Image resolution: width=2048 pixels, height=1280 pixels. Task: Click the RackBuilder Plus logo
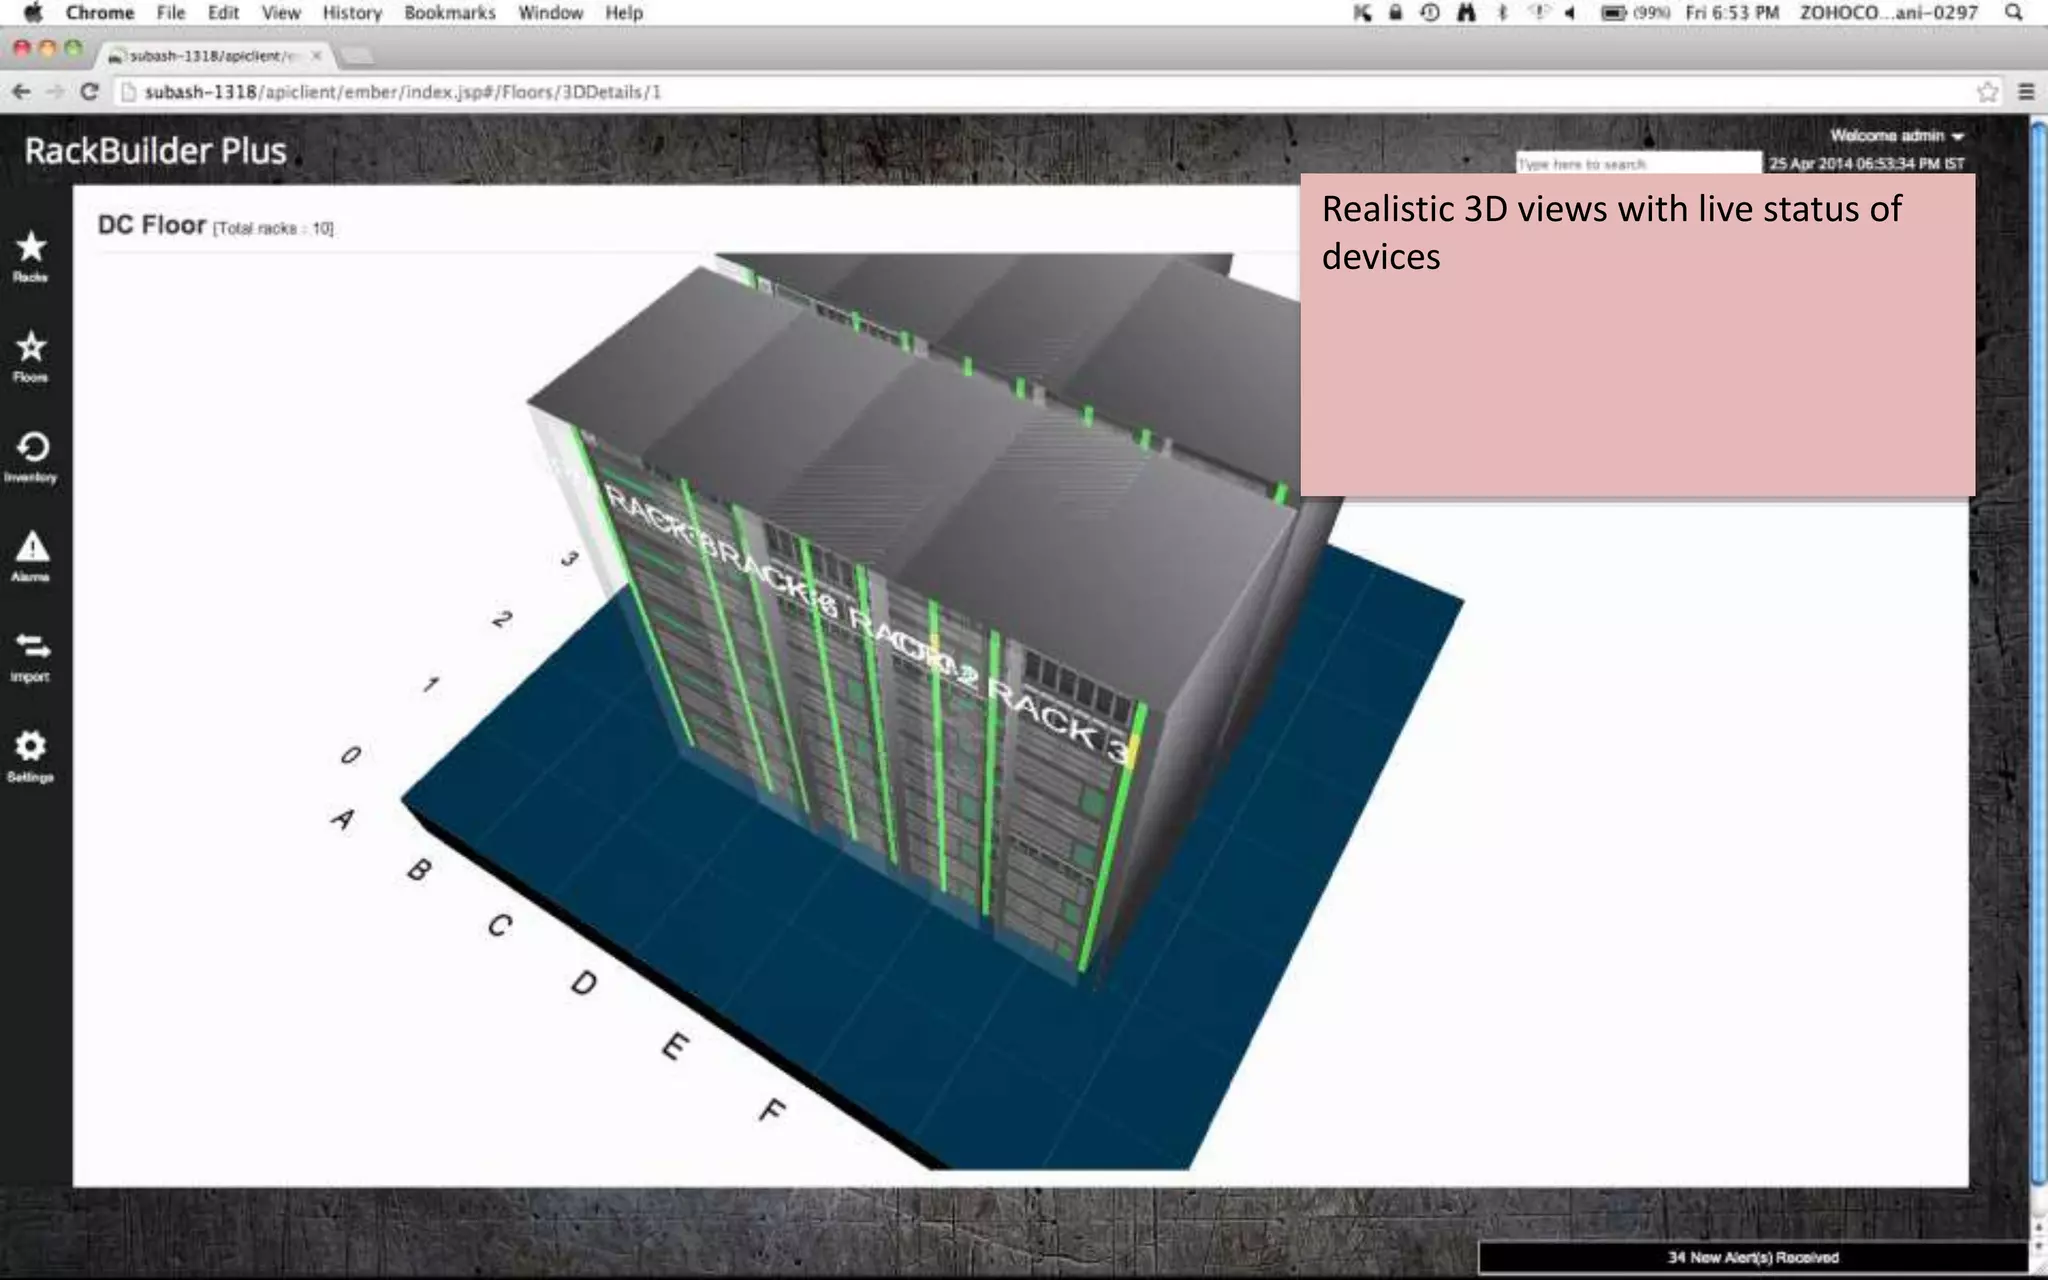coord(156,150)
